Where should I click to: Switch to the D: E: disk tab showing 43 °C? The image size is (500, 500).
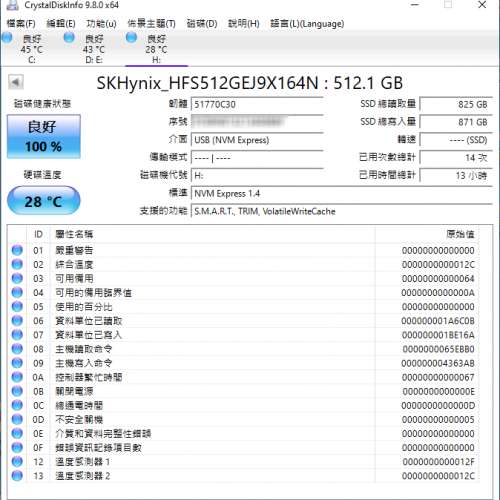pos(94,49)
